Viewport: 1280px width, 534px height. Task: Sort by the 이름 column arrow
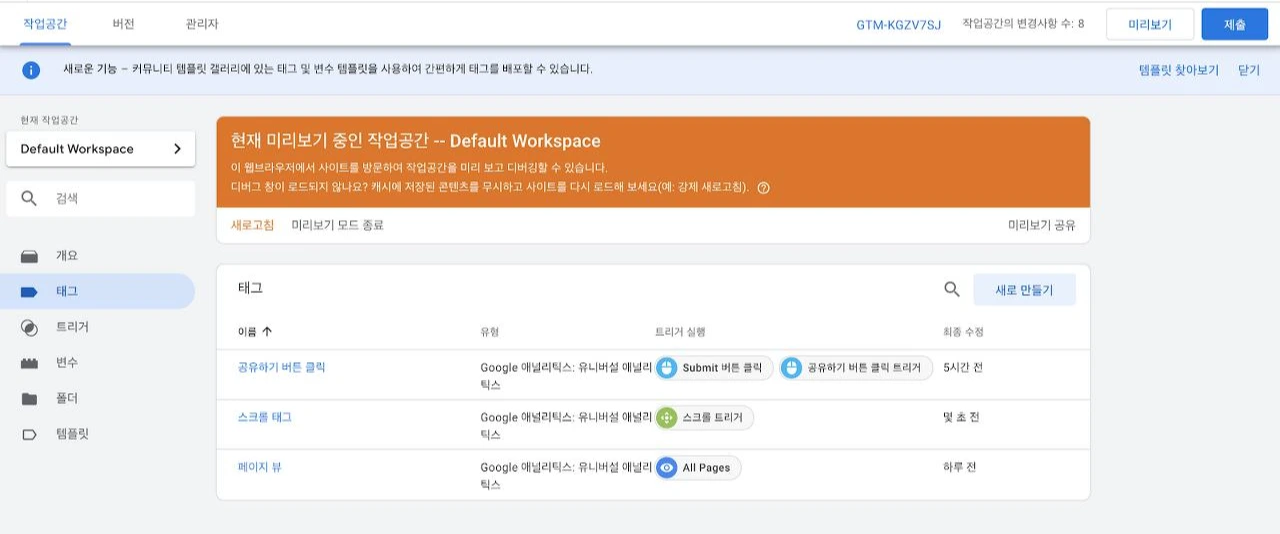[x=267, y=332]
